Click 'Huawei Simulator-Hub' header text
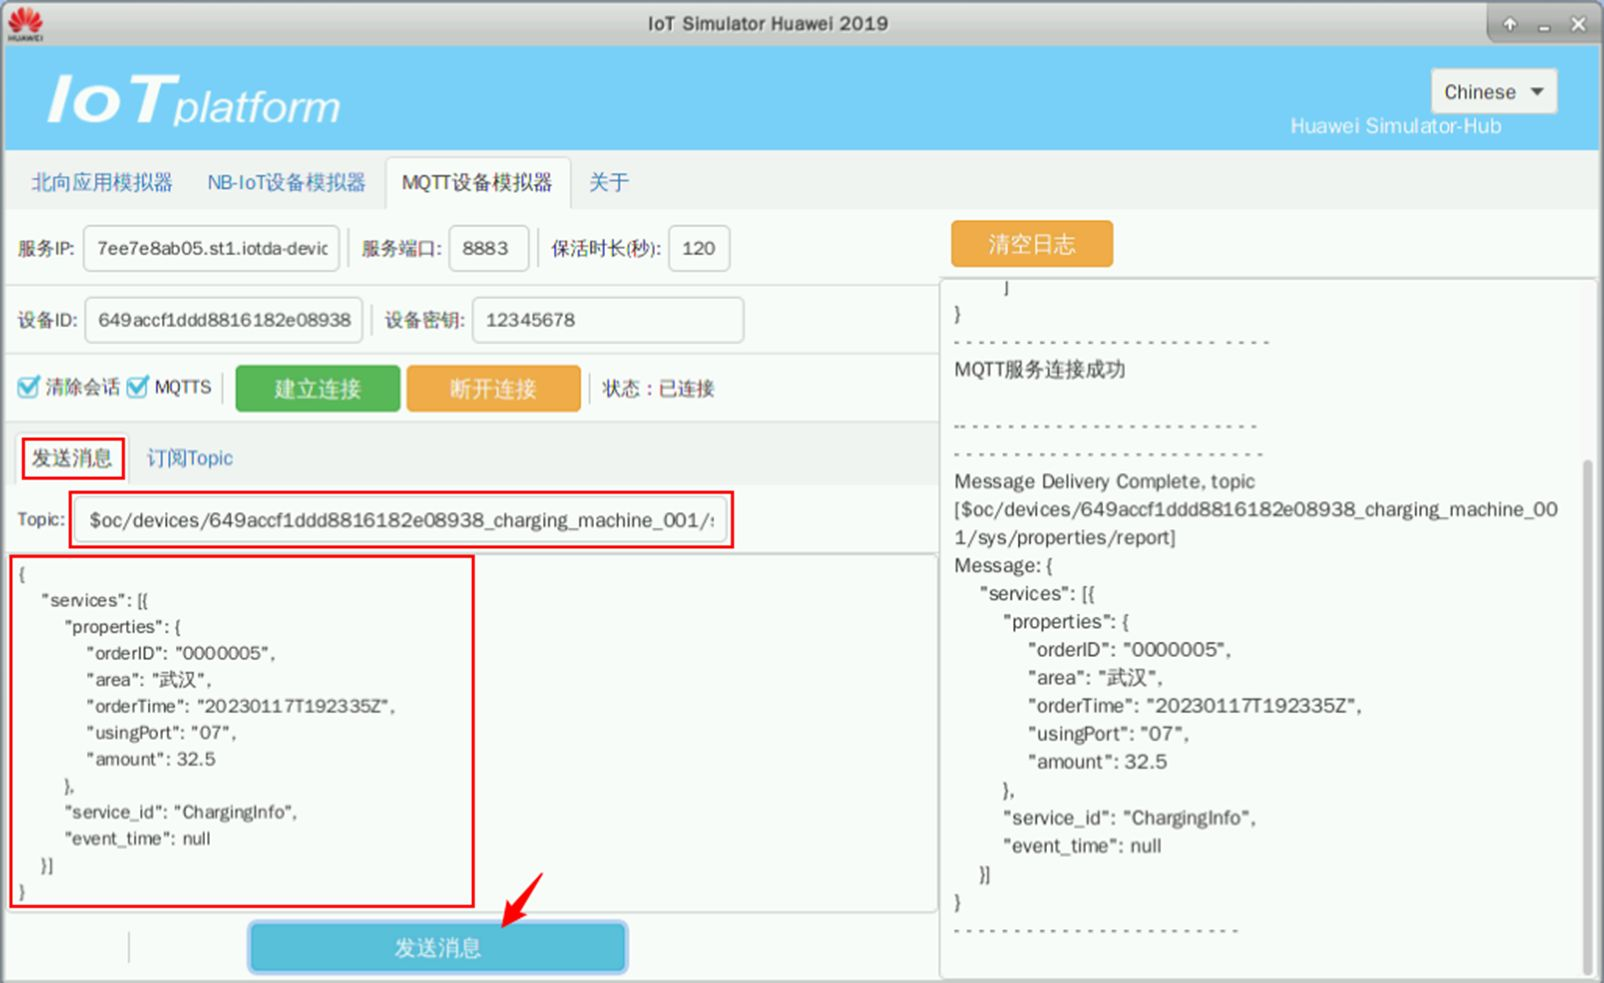 point(1395,126)
